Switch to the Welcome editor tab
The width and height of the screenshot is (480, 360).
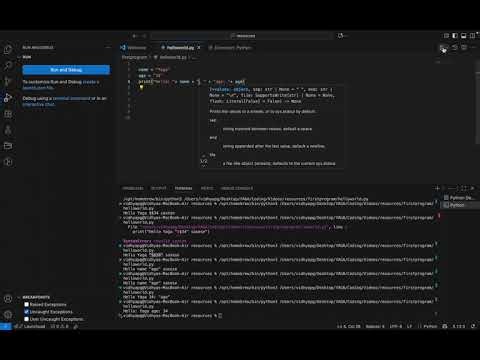[x=134, y=48]
